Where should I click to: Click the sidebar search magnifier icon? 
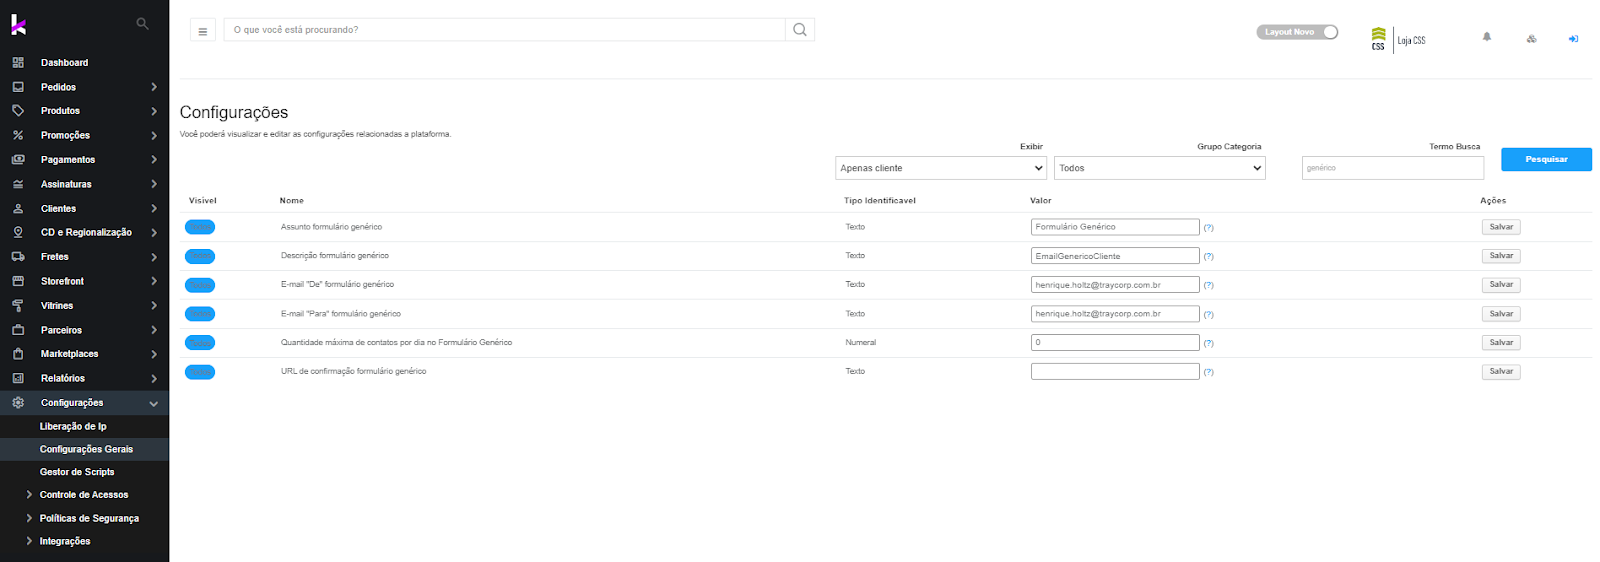142,23
